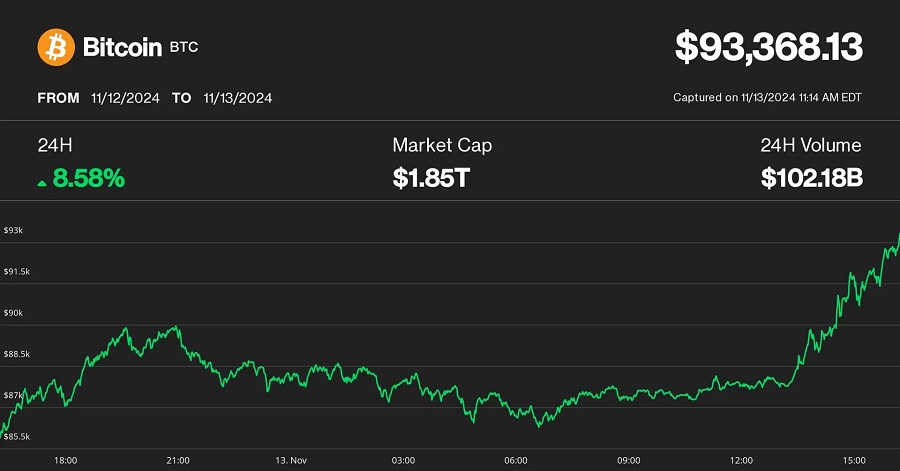900x471 pixels.
Task: Click the $102.18B volume value
Action: (x=812, y=178)
